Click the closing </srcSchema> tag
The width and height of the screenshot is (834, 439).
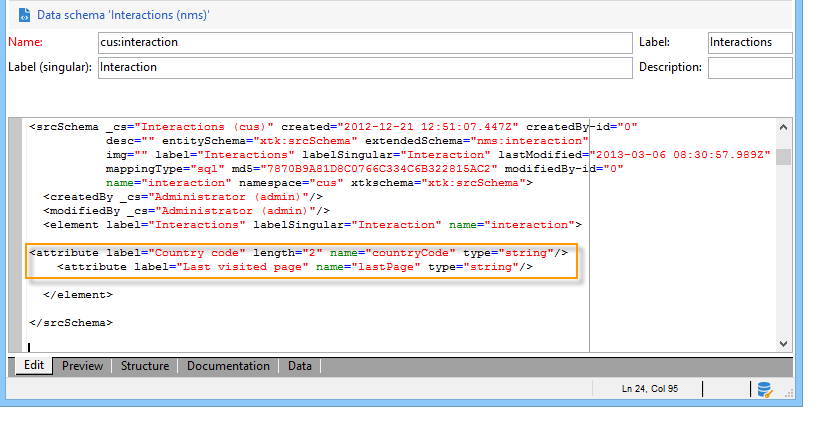71,323
